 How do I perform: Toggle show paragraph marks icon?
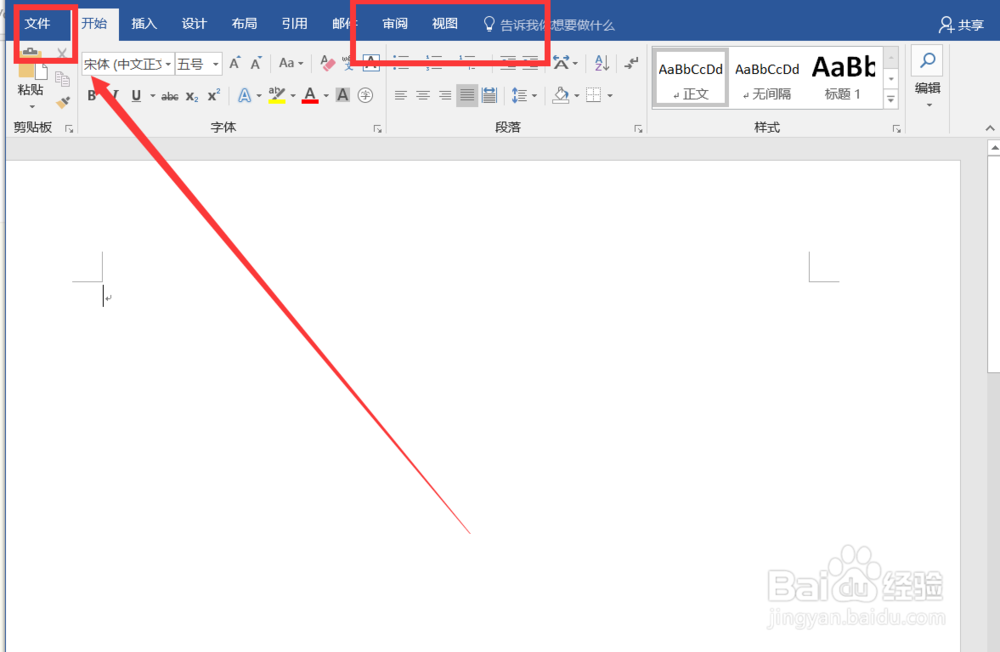click(631, 63)
